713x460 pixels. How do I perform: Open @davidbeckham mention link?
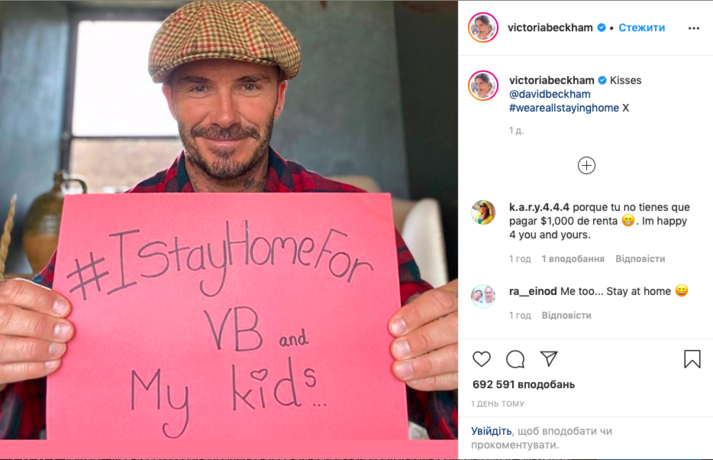550,94
